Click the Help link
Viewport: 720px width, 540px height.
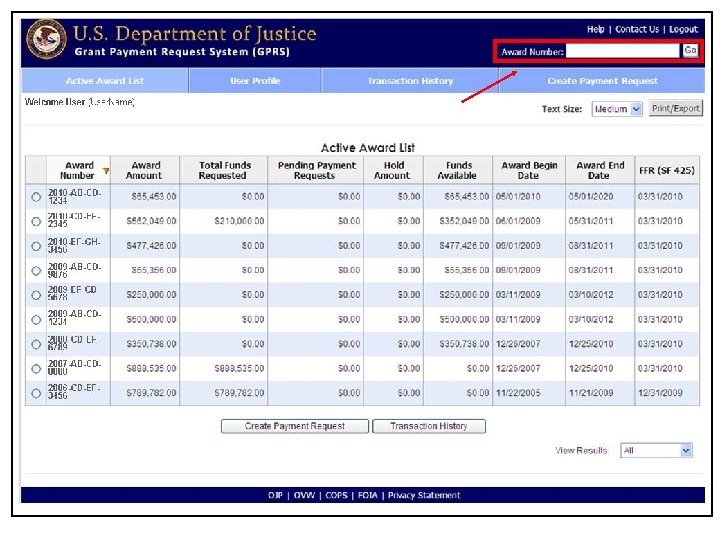(596, 29)
